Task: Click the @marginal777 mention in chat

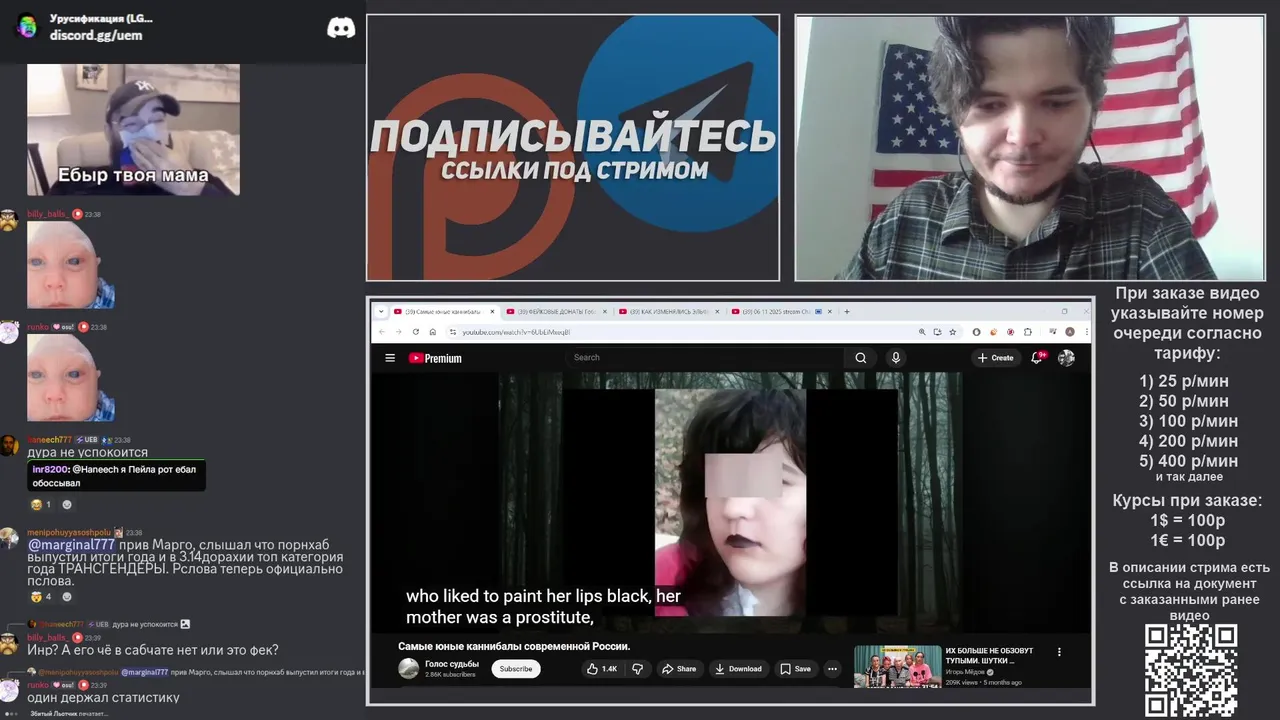Action: [x=71, y=545]
